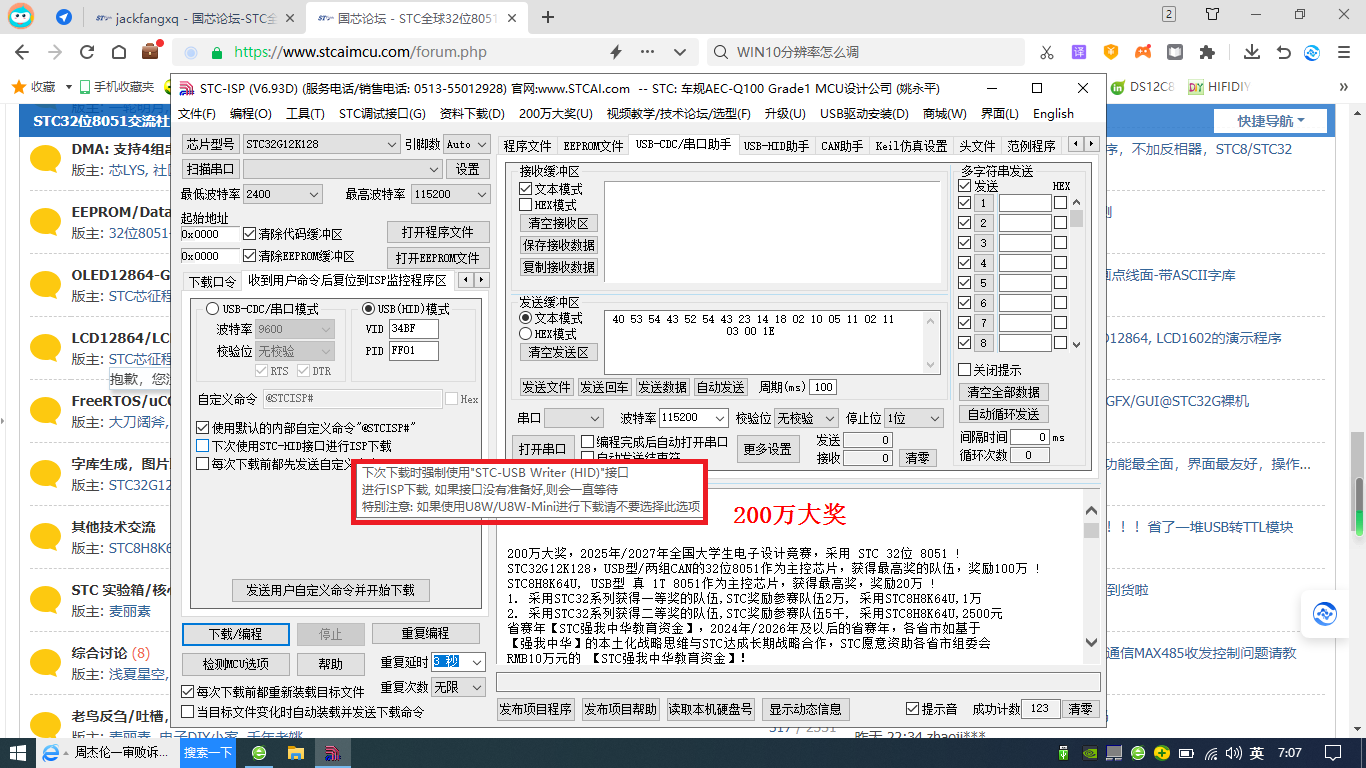This screenshot has width=1366, height=768.
Task: Click the scissors screenshot icon in browser toolbar
Action: (x=1047, y=52)
